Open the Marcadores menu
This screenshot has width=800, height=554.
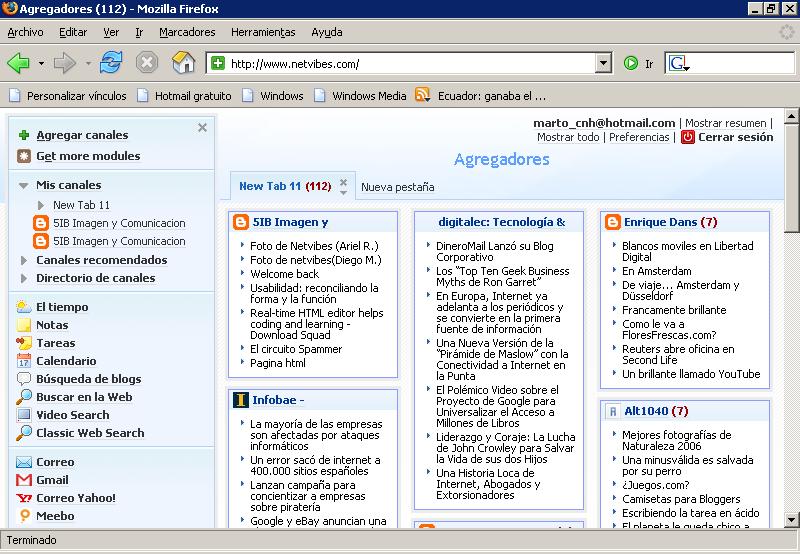[187, 32]
